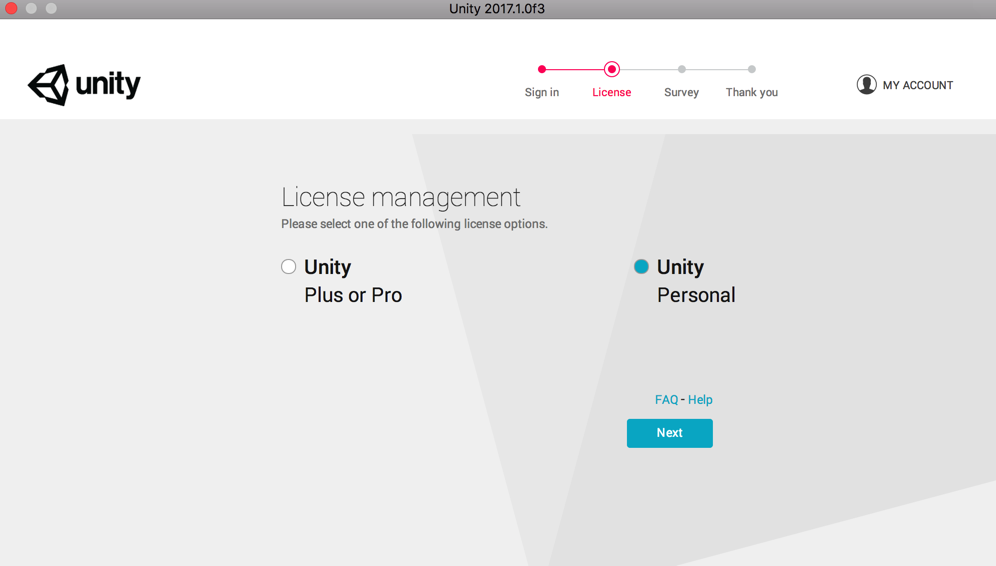Click the Thank you step dot
Image resolution: width=996 pixels, height=566 pixels.
[x=751, y=69]
